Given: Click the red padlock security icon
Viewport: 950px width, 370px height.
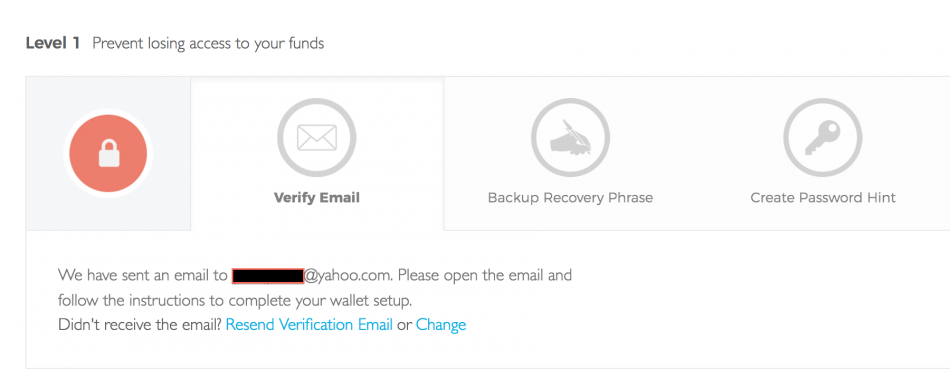Looking at the screenshot, I should pos(108,153).
